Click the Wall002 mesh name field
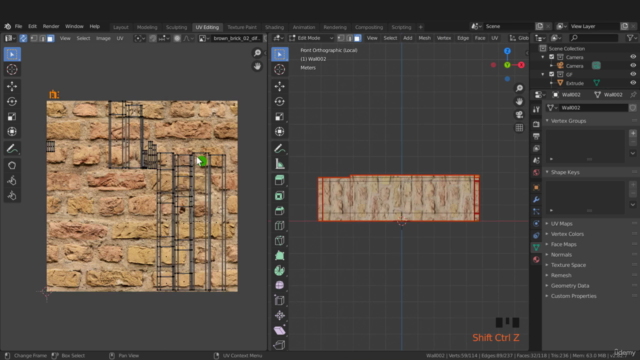Screen dimensions: 640x360 593,108
